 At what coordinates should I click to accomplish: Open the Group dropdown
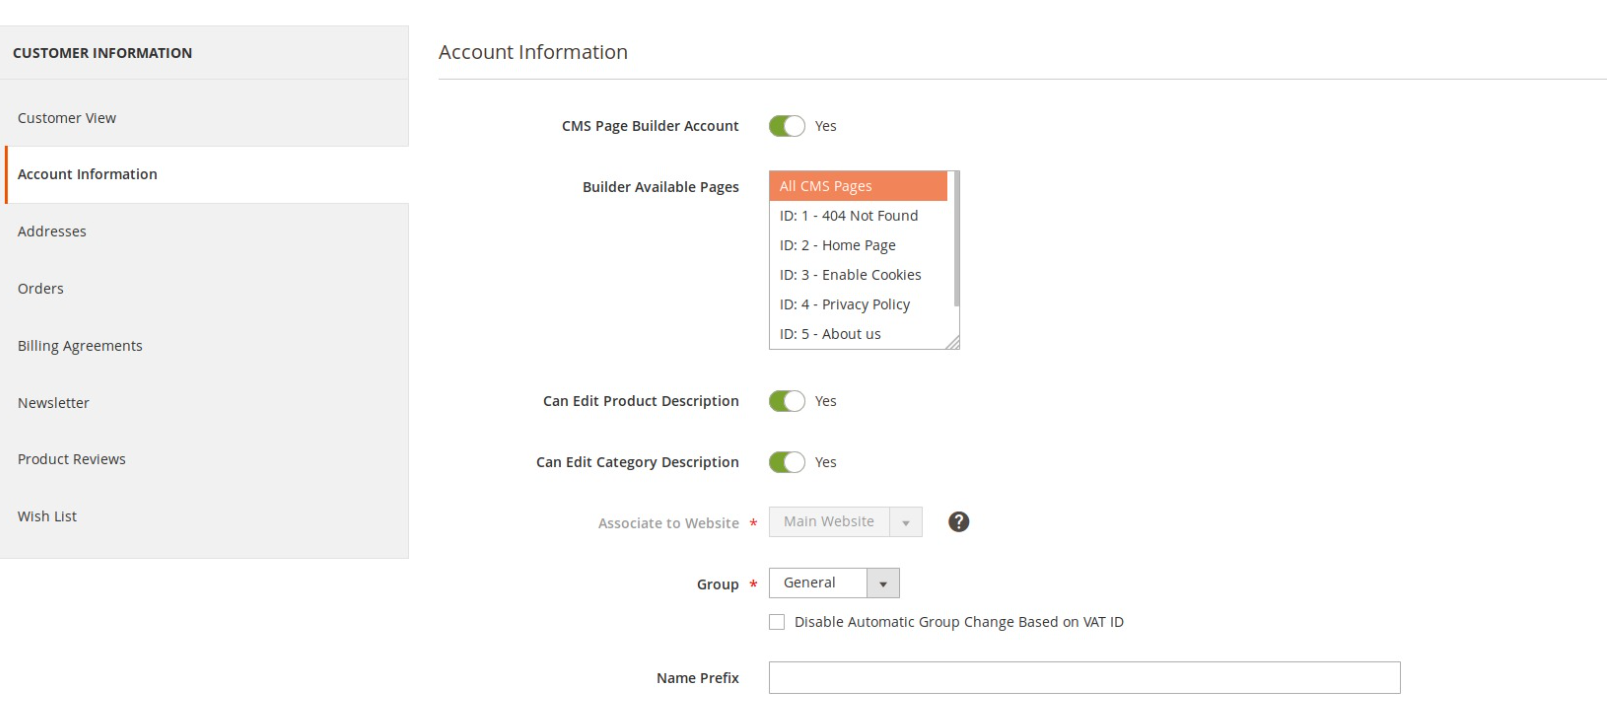click(834, 583)
